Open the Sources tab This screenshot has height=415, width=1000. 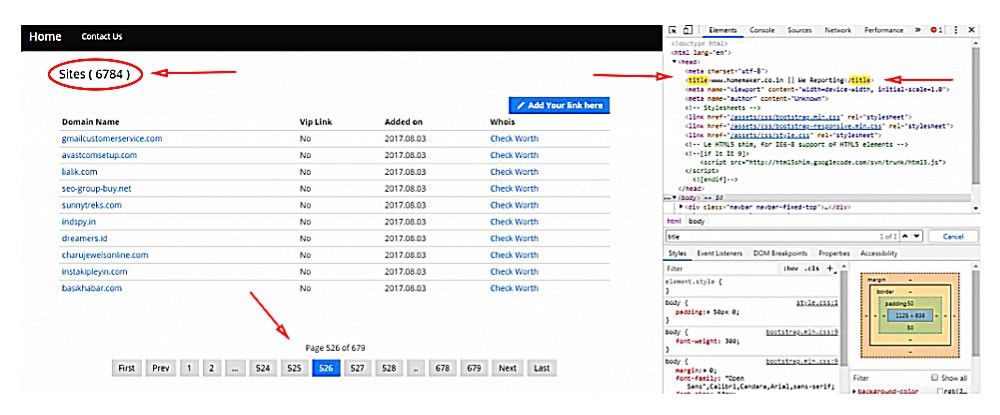click(800, 30)
